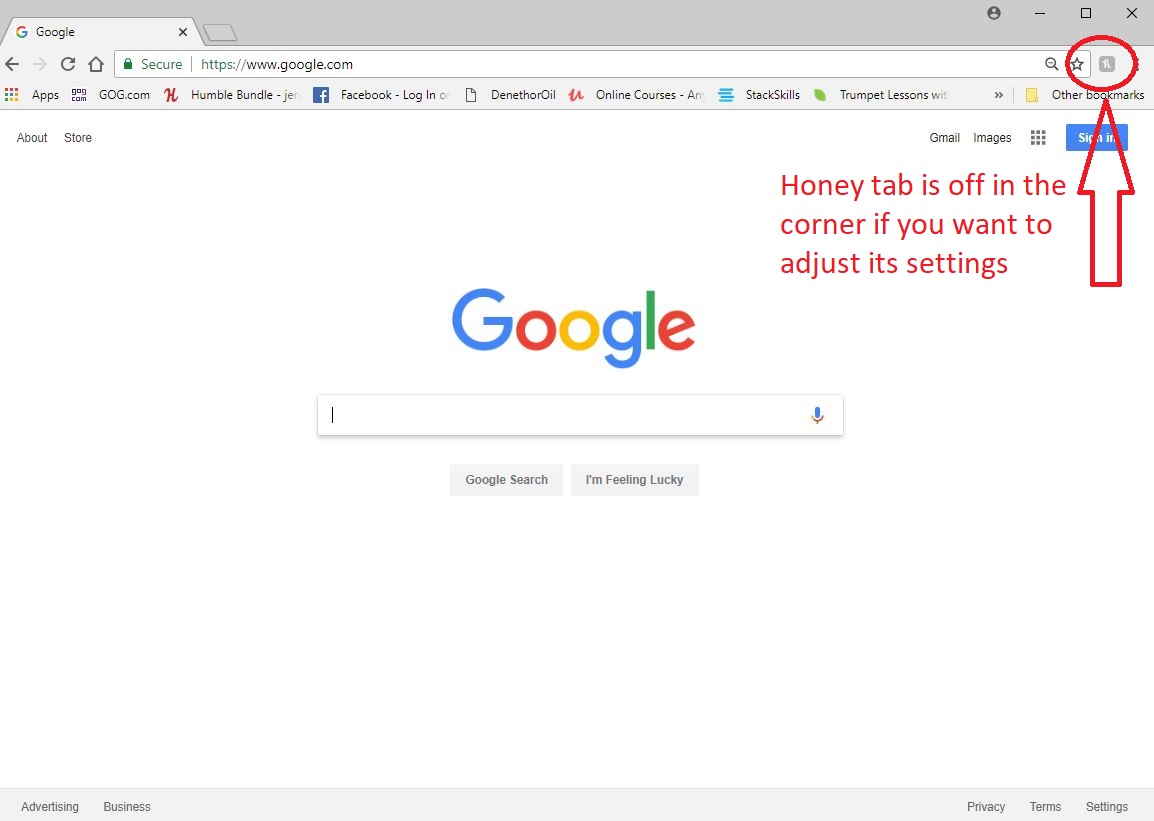Bookmark this page with the star icon
Viewport: 1154px width, 821px height.
pos(1077,64)
